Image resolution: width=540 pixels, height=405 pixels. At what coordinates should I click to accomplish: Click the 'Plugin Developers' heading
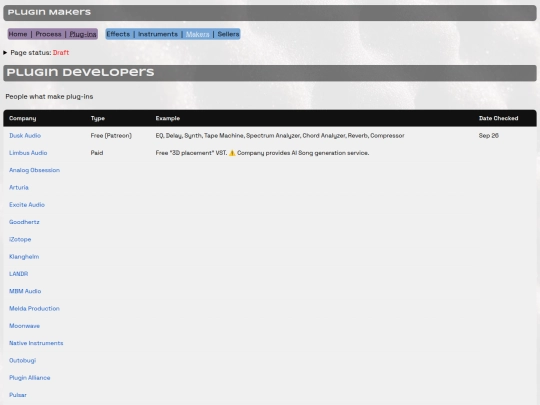[x=80, y=73]
